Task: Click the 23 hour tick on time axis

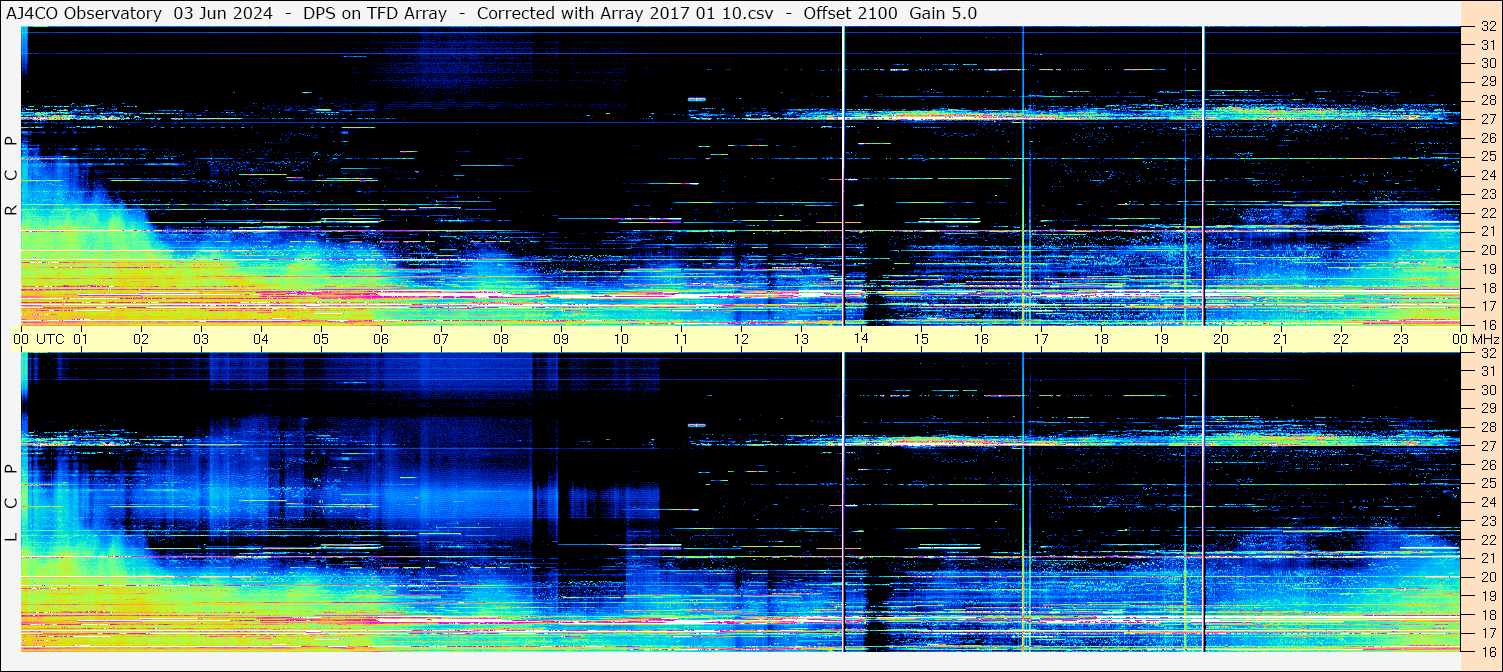Action: click(x=1401, y=339)
